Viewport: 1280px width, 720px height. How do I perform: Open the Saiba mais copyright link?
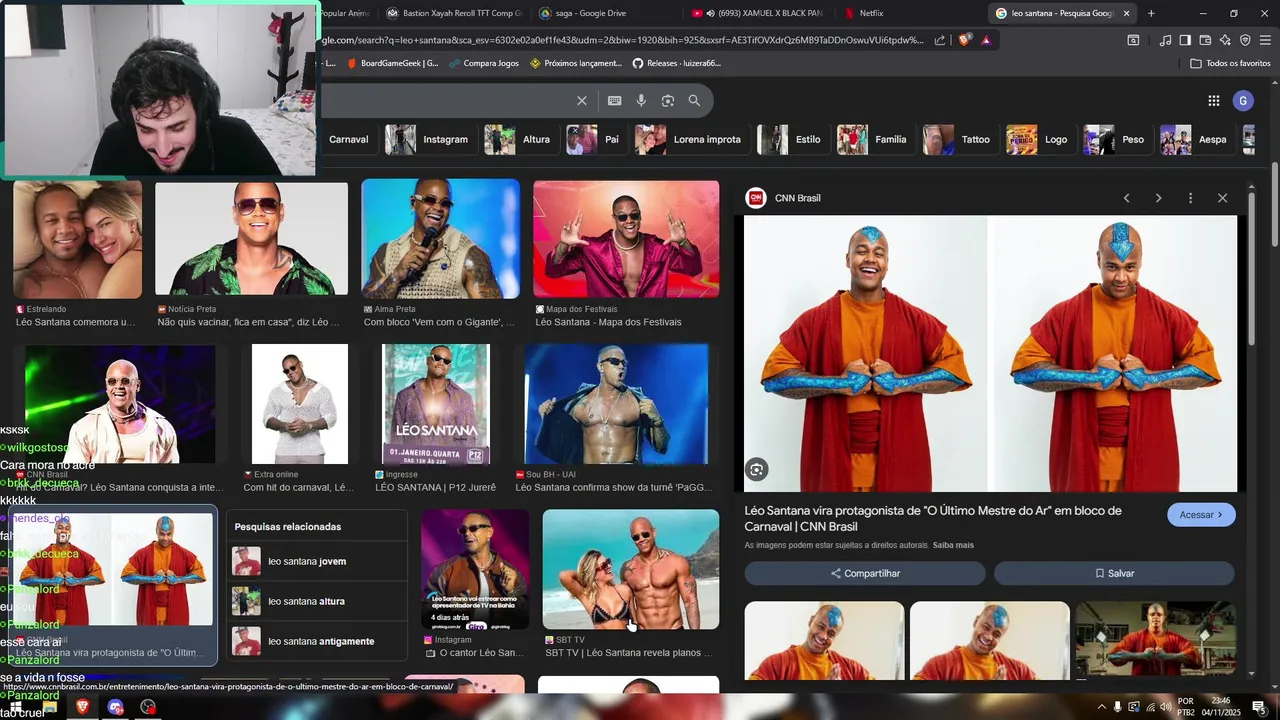[953, 545]
